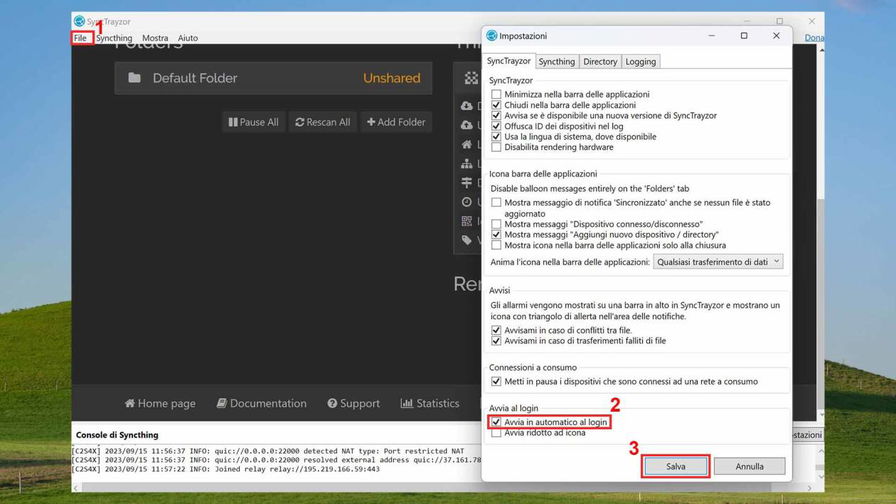The height and width of the screenshot is (504, 896).
Task: Click the discovery signpost icon
Action: [467, 182]
